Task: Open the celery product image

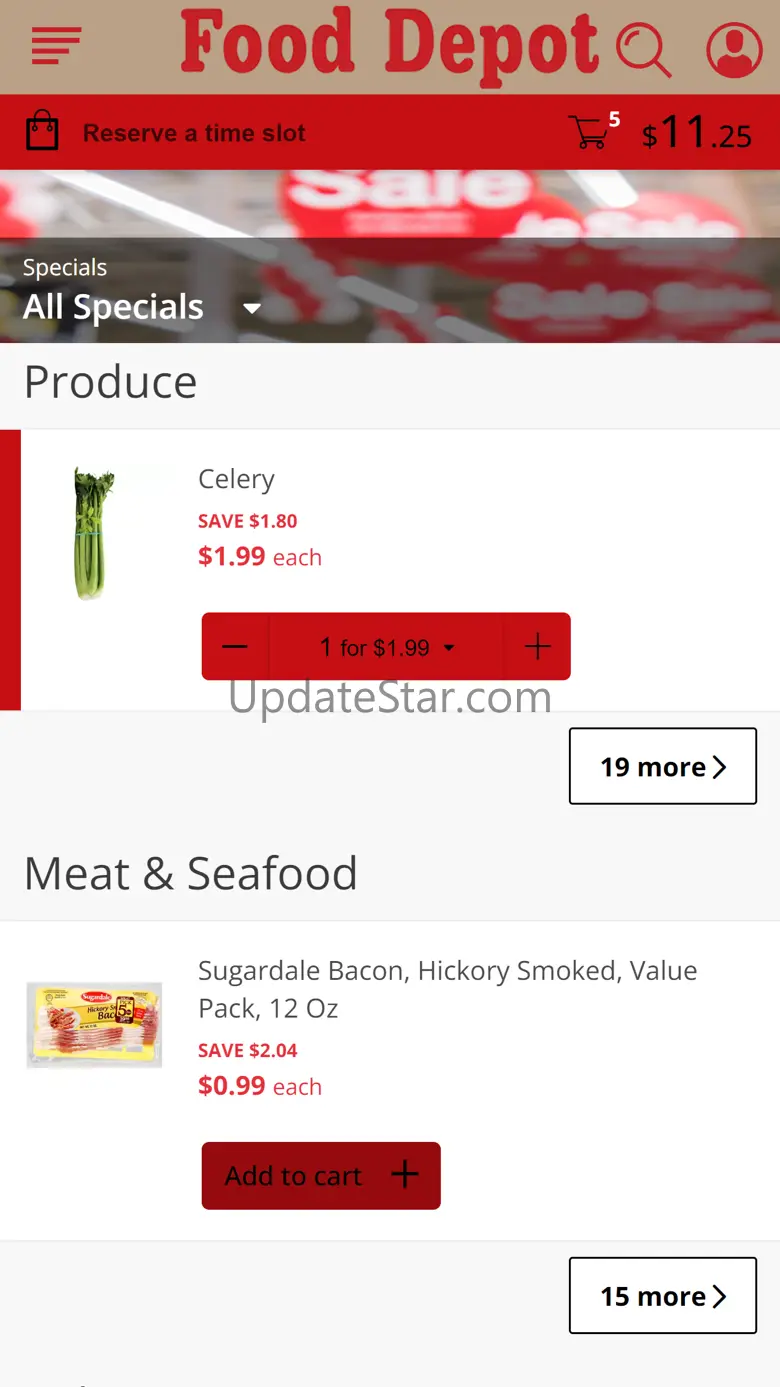Action: pyautogui.click(x=93, y=534)
